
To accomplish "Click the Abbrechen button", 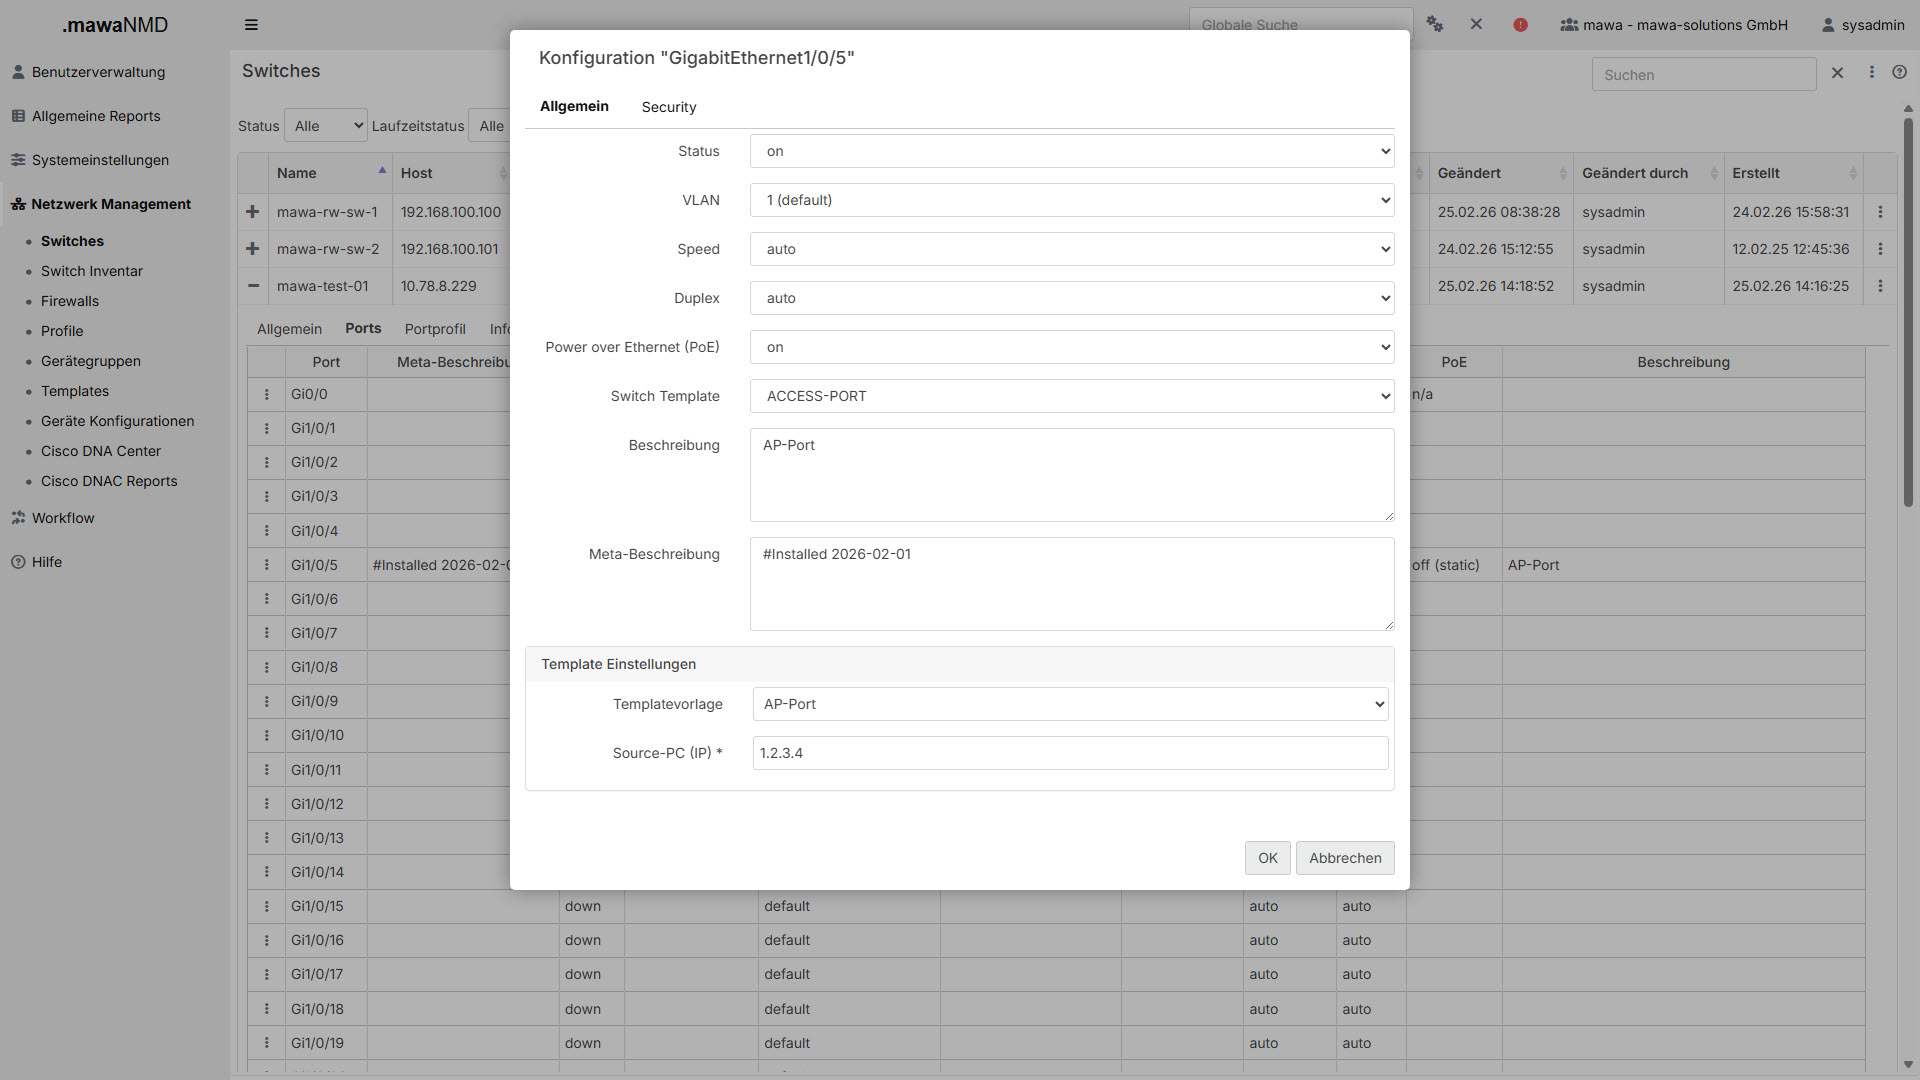I will click(x=1344, y=858).
